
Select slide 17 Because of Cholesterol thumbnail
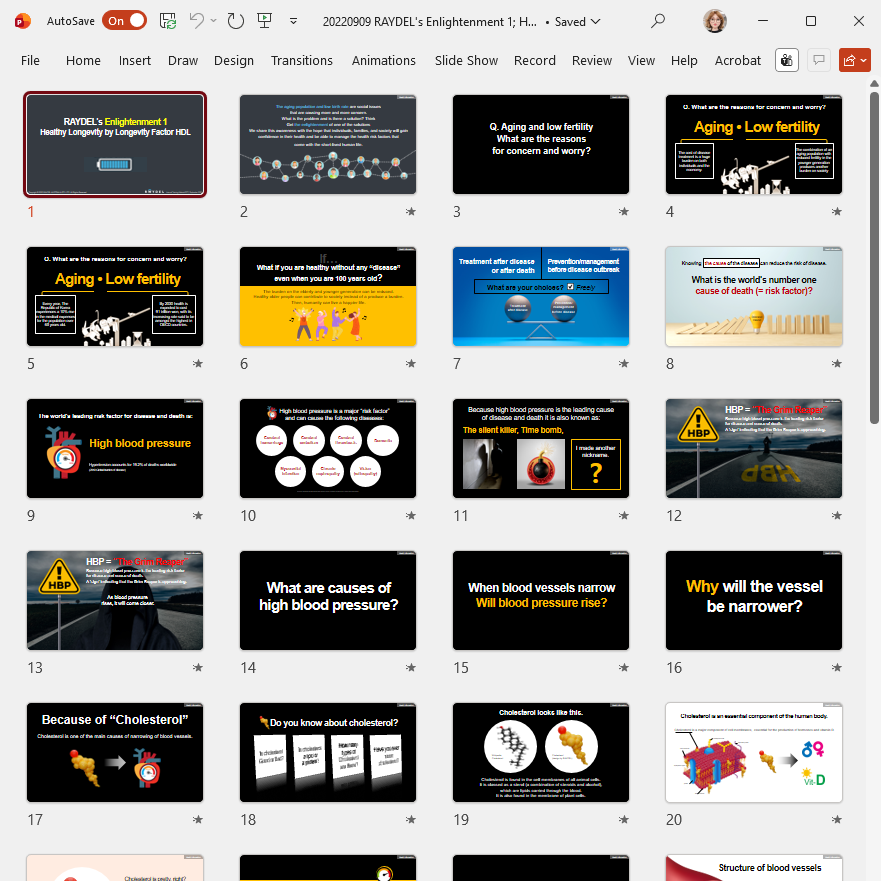(115, 752)
